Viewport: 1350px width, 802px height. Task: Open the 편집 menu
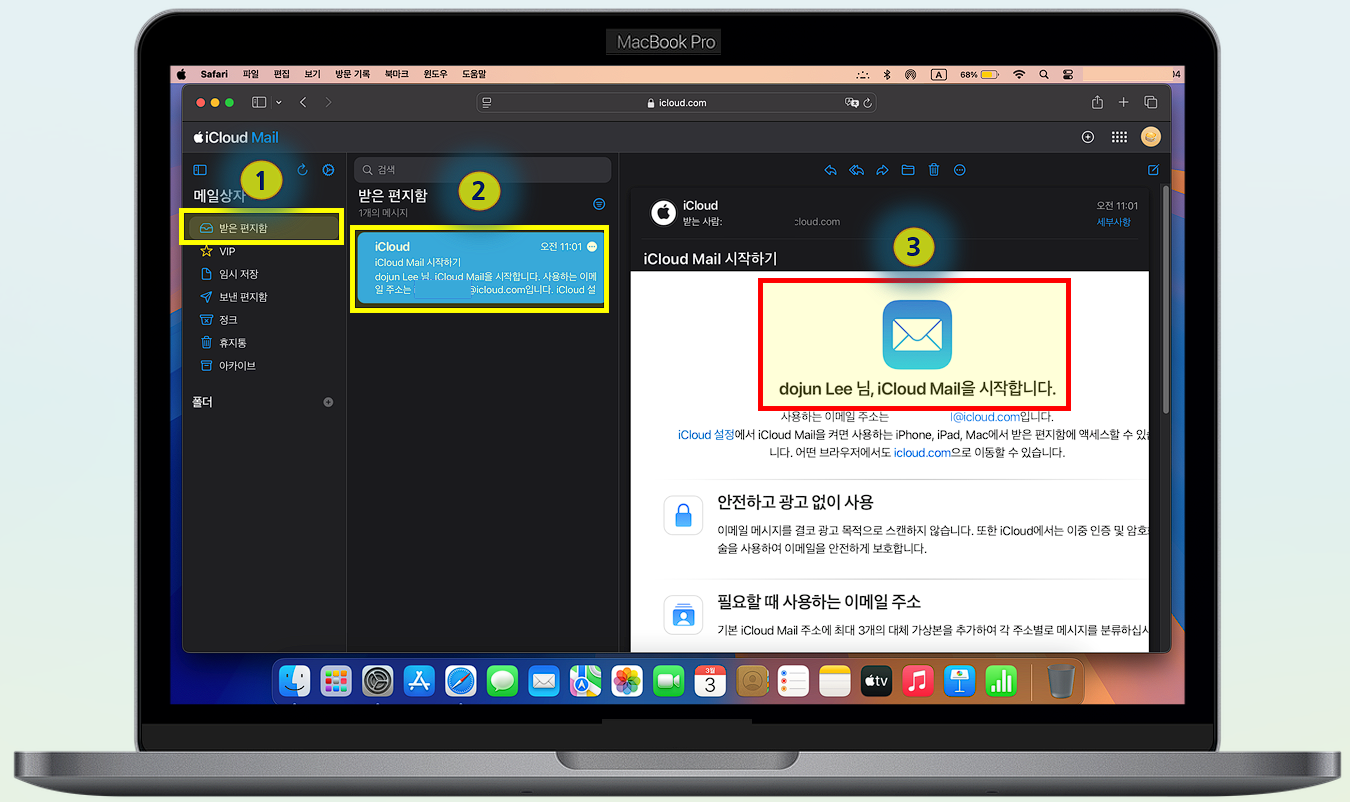(x=281, y=74)
